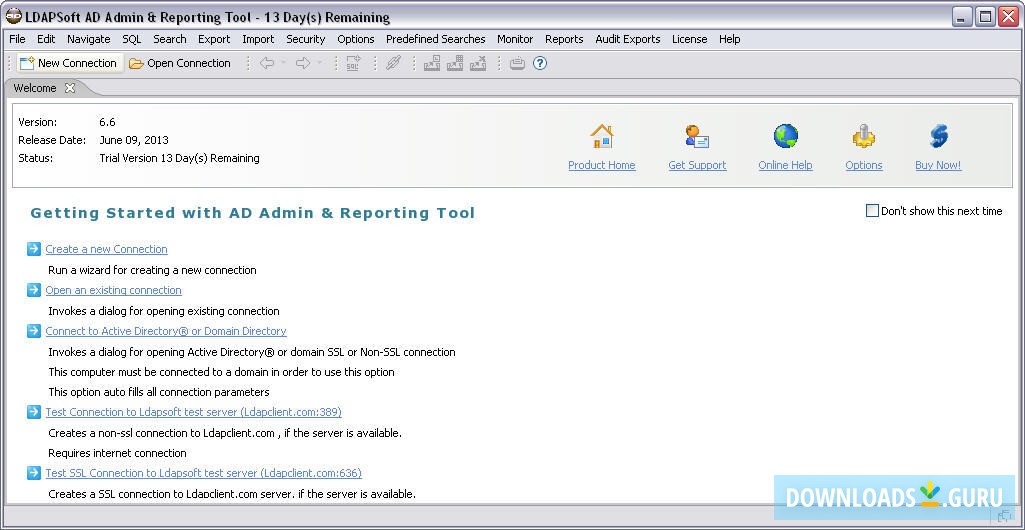Click the New Connection toolbar button
The height and width of the screenshot is (530, 1025).
click(69, 63)
